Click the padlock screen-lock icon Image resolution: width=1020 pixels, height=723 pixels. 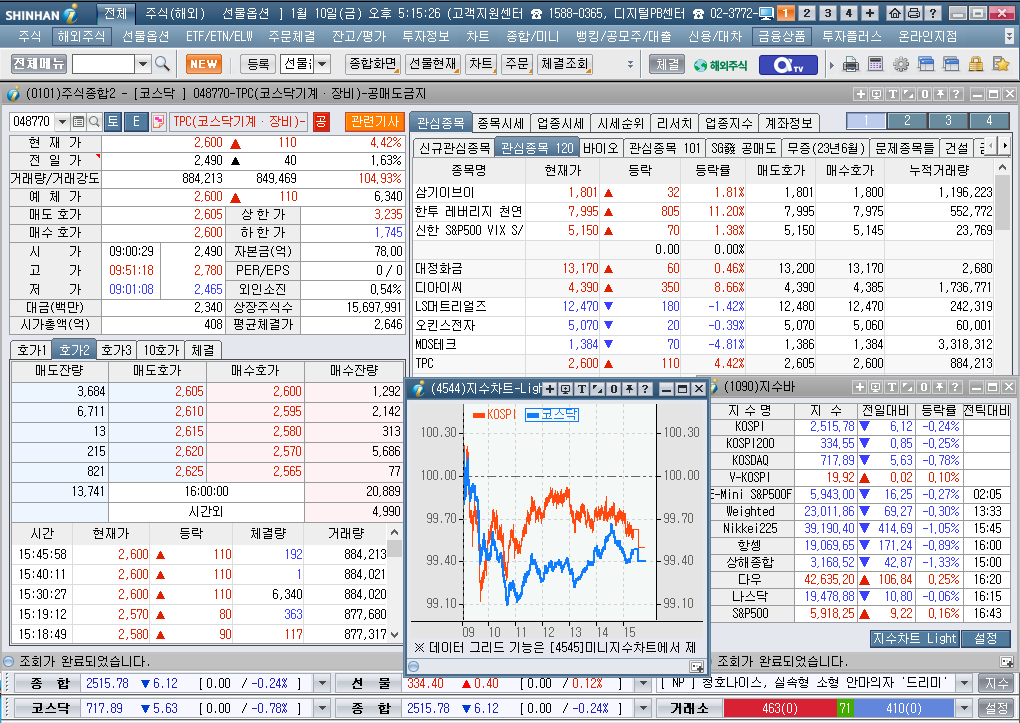click(975, 64)
